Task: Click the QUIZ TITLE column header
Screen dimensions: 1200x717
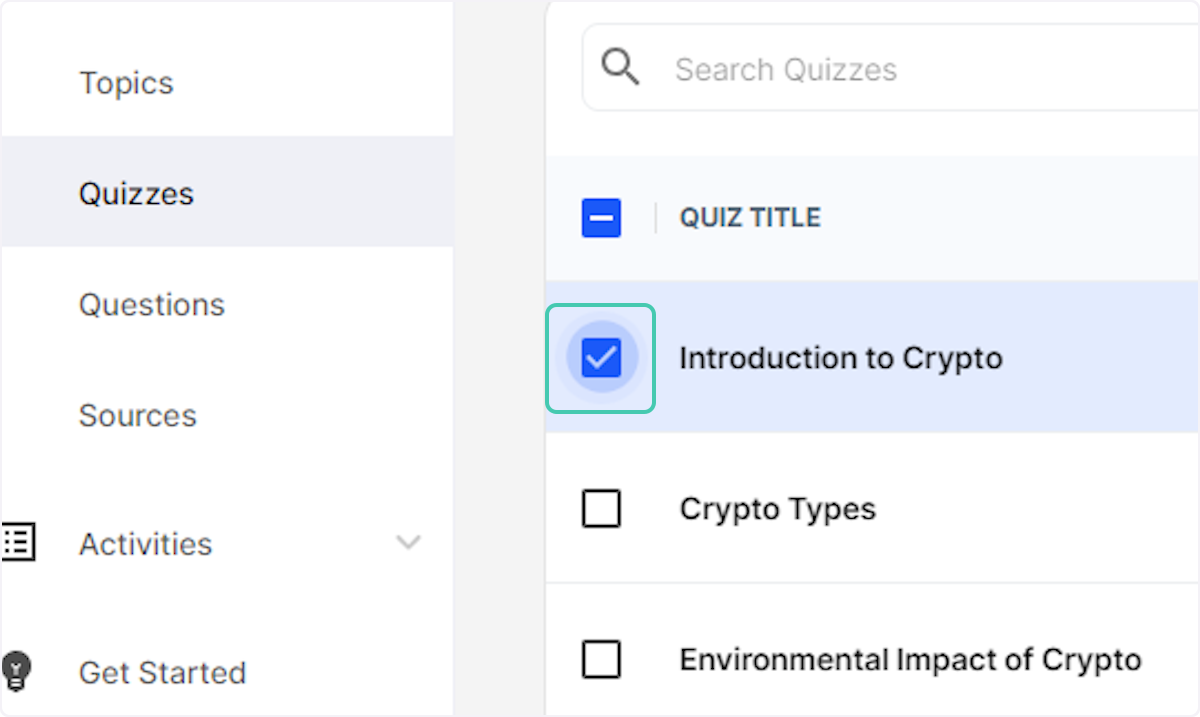Action: 749,217
